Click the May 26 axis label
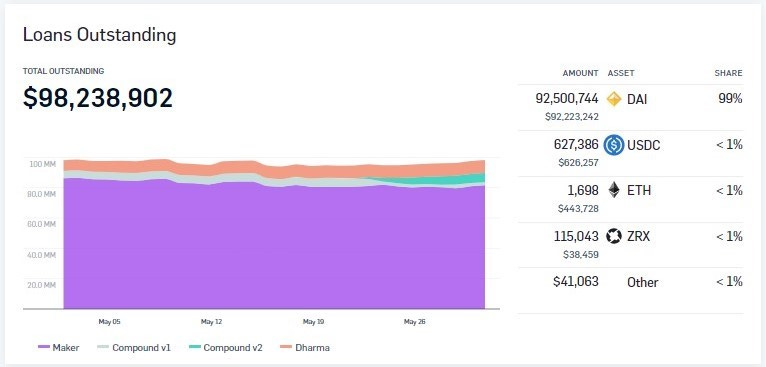Image resolution: width=766 pixels, height=367 pixels. [x=415, y=322]
